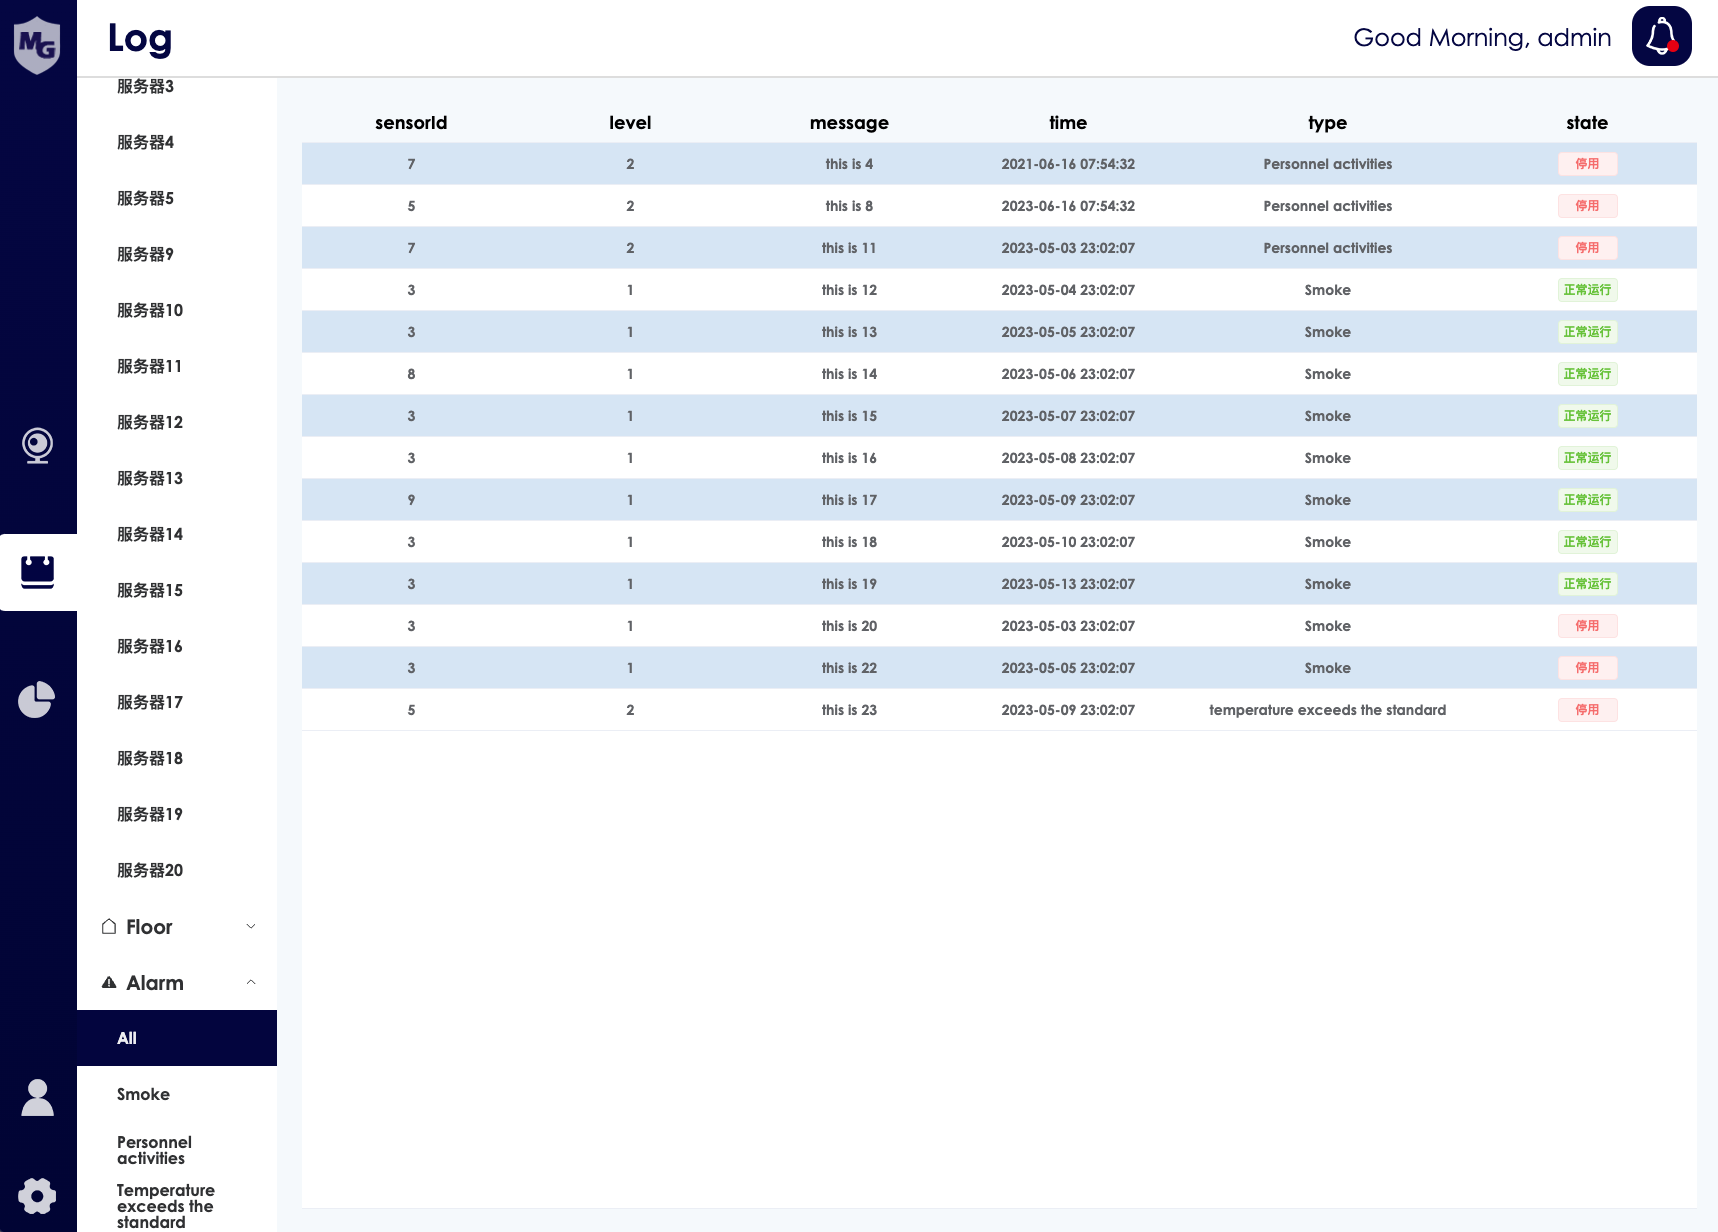
Task: Click the Alarm submenu label
Action: tap(155, 983)
